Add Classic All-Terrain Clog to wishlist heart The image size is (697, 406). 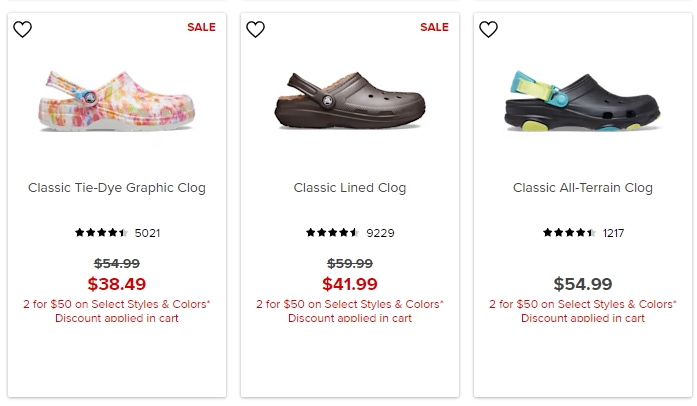point(488,29)
